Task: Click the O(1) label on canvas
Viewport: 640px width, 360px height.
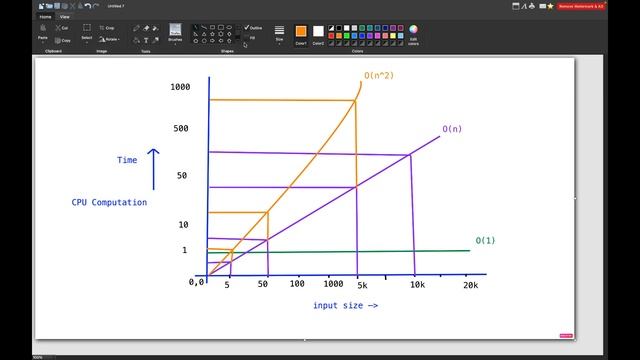Action: (x=485, y=240)
